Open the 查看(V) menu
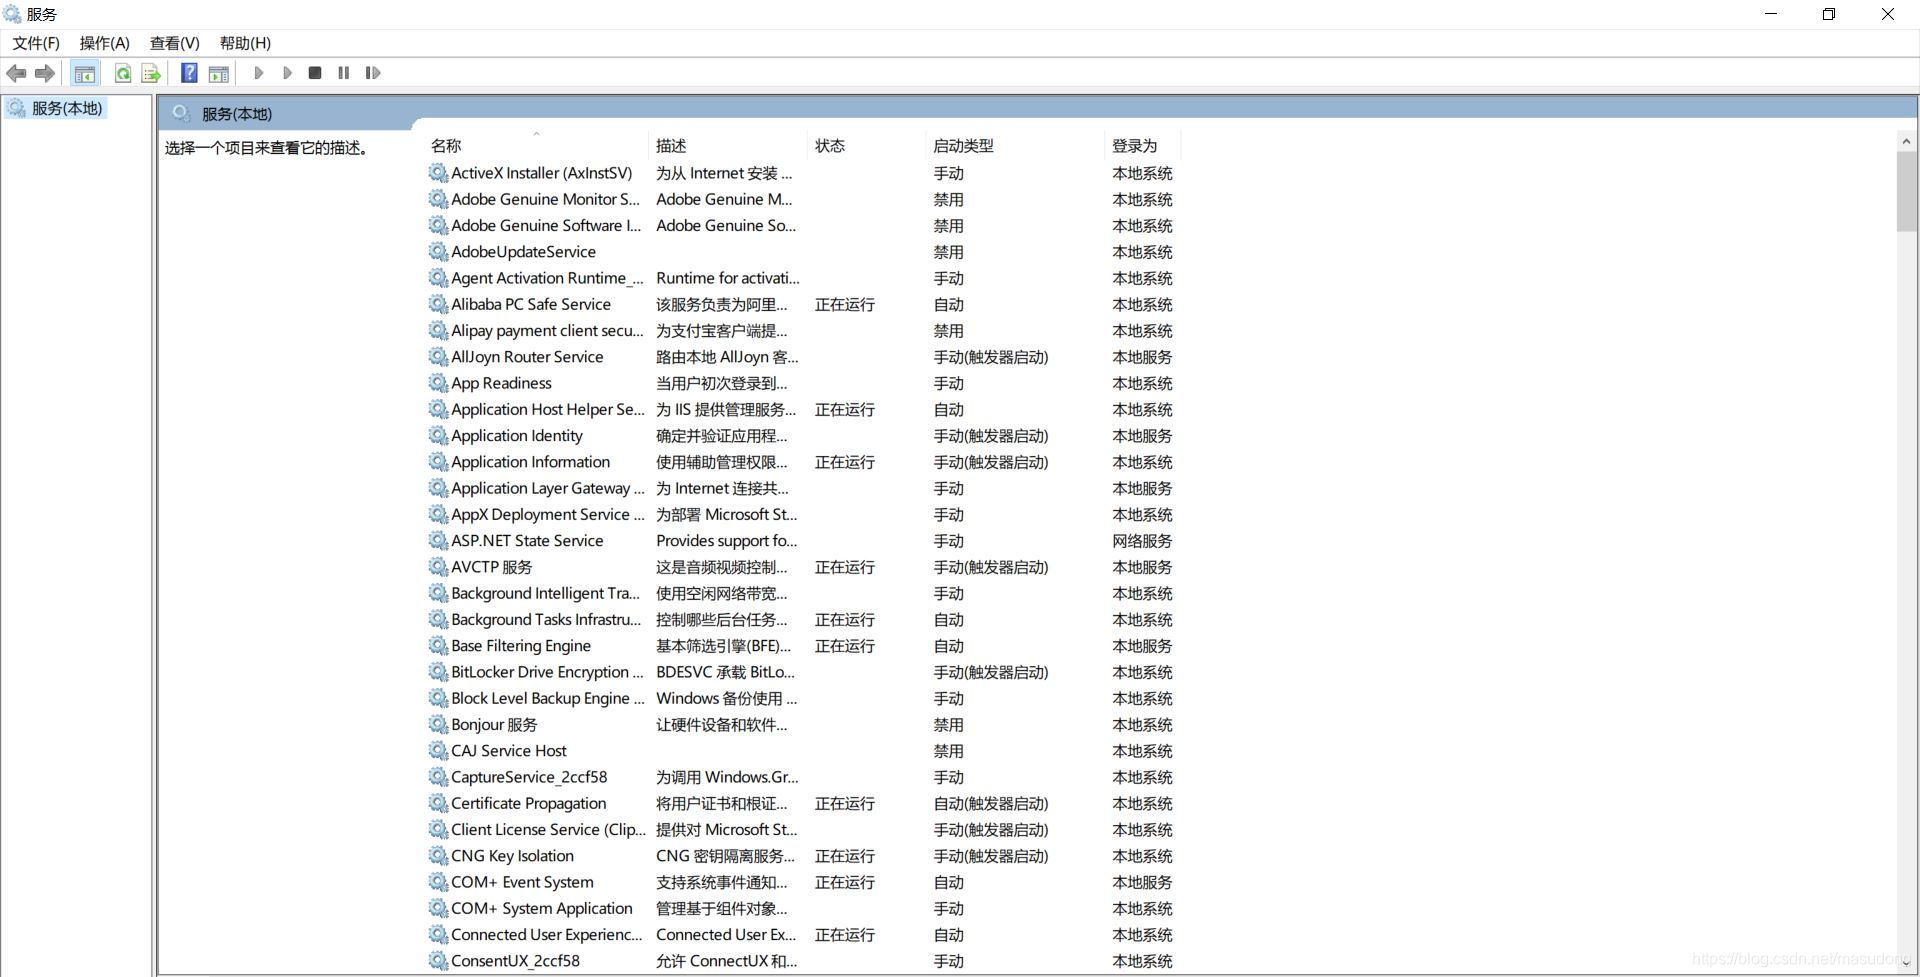1920x977 pixels. (x=175, y=43)
